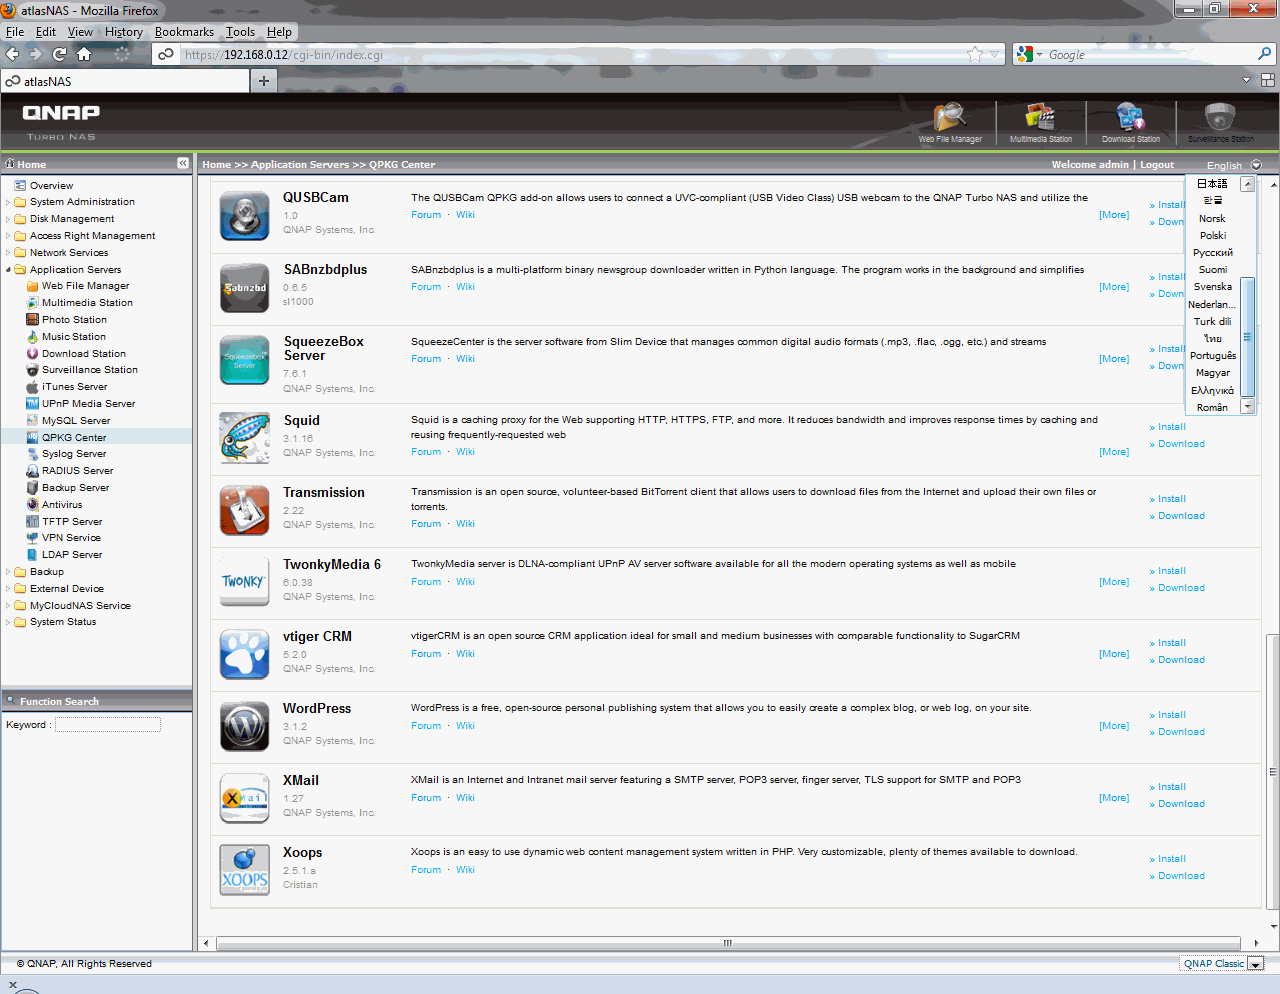
Task: Click the main page vertical scrollbar thumb
Action: point(1273,771)
